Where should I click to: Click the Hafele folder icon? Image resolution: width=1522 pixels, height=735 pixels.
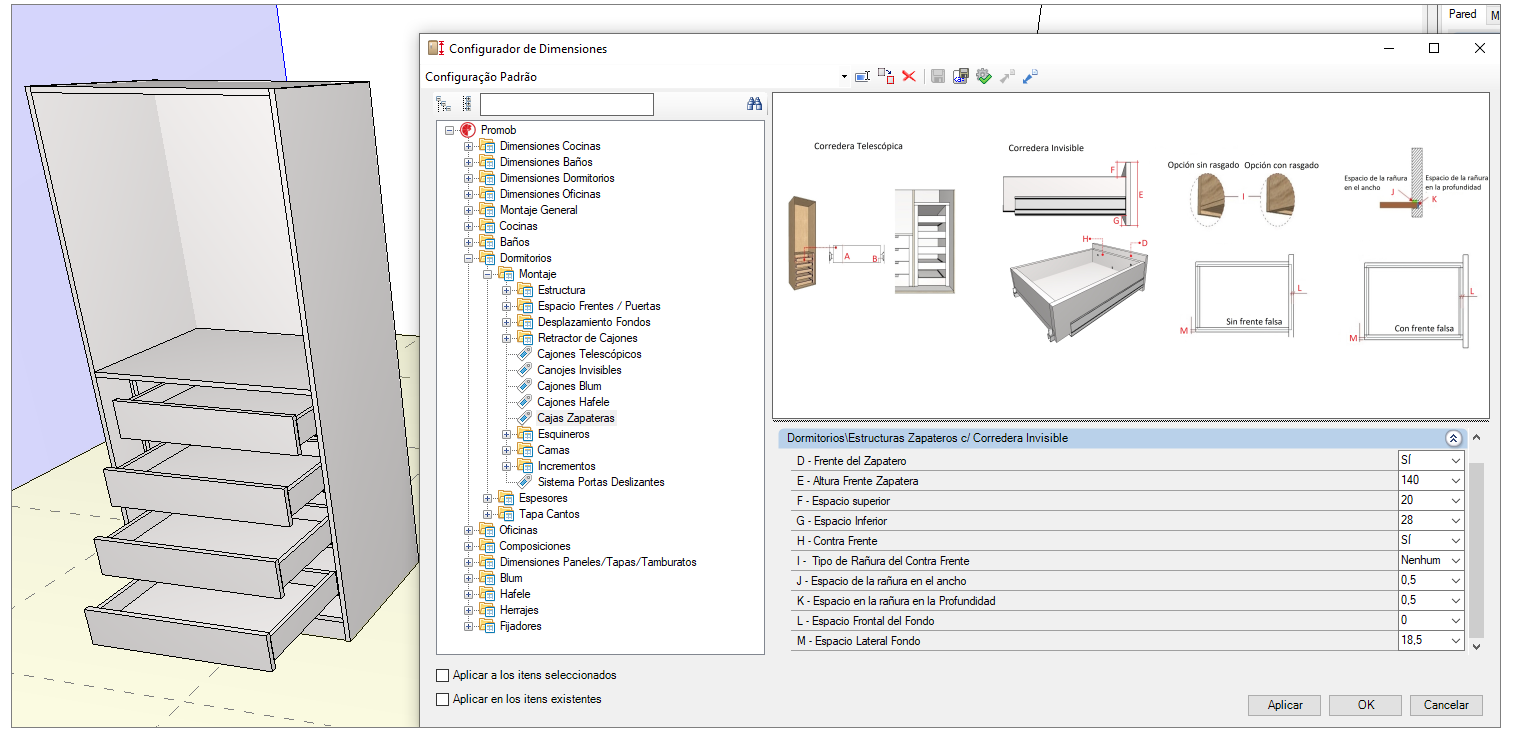[x=487, y=594]
